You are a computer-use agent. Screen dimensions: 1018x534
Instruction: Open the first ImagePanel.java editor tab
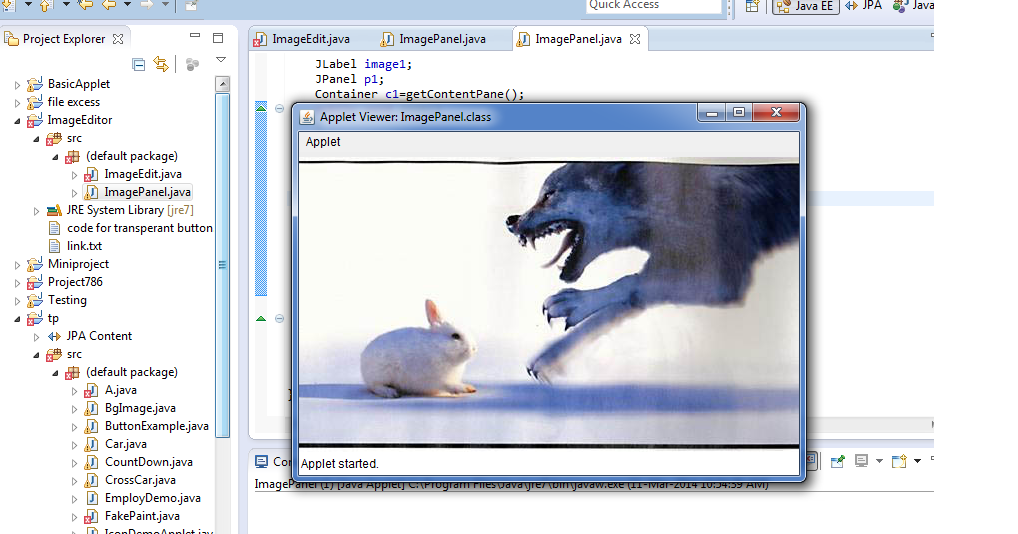(x=434, y=39)
